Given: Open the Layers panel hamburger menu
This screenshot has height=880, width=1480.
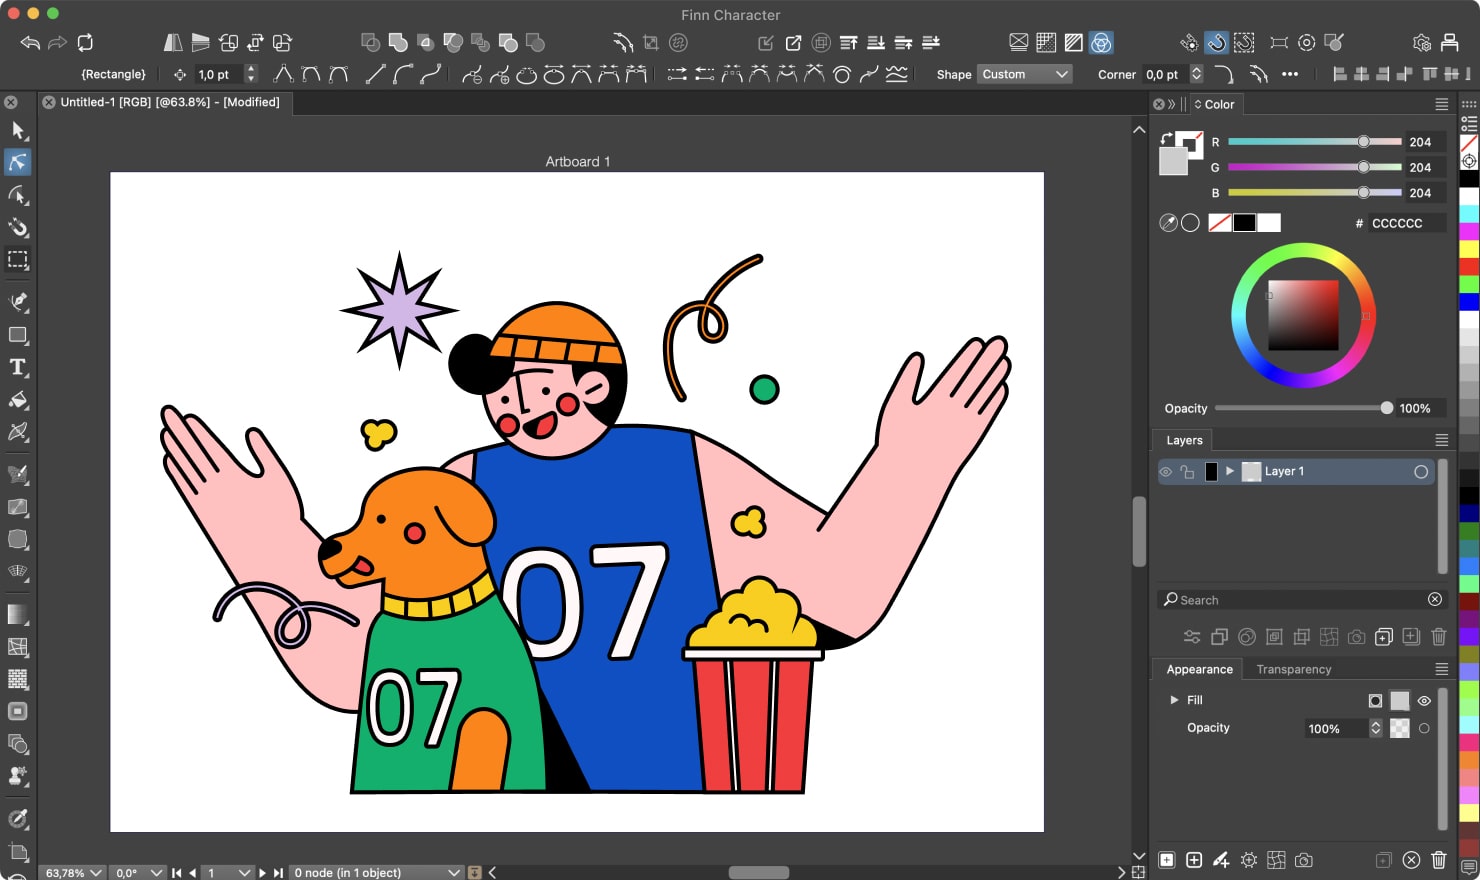Looking at the screenshot, I should click(1441, 439).
